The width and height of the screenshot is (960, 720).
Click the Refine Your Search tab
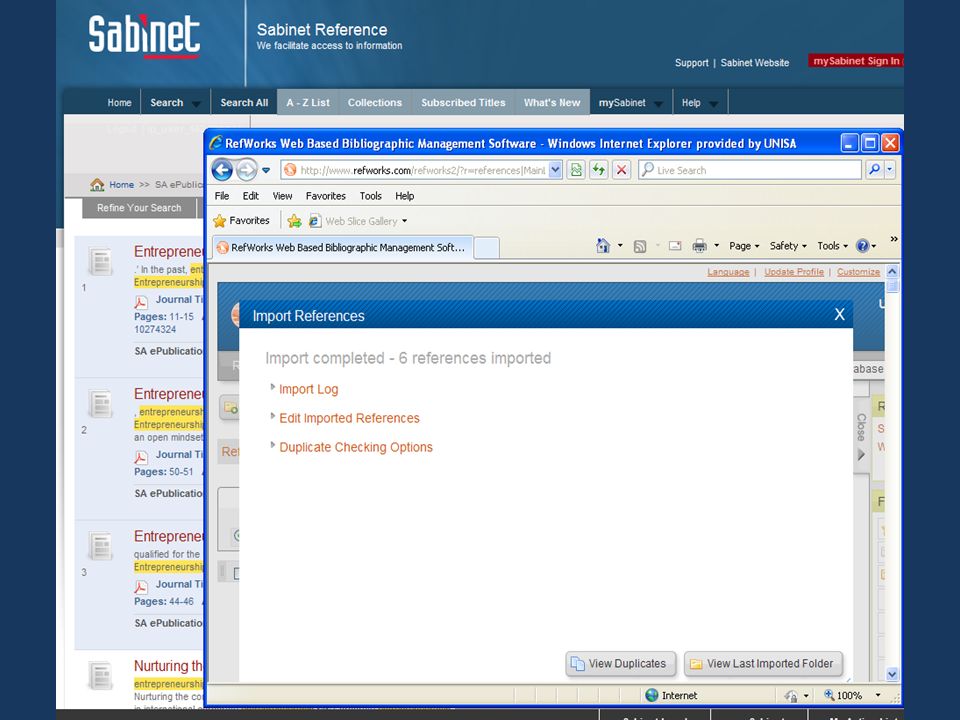click(x=139, y=208)
